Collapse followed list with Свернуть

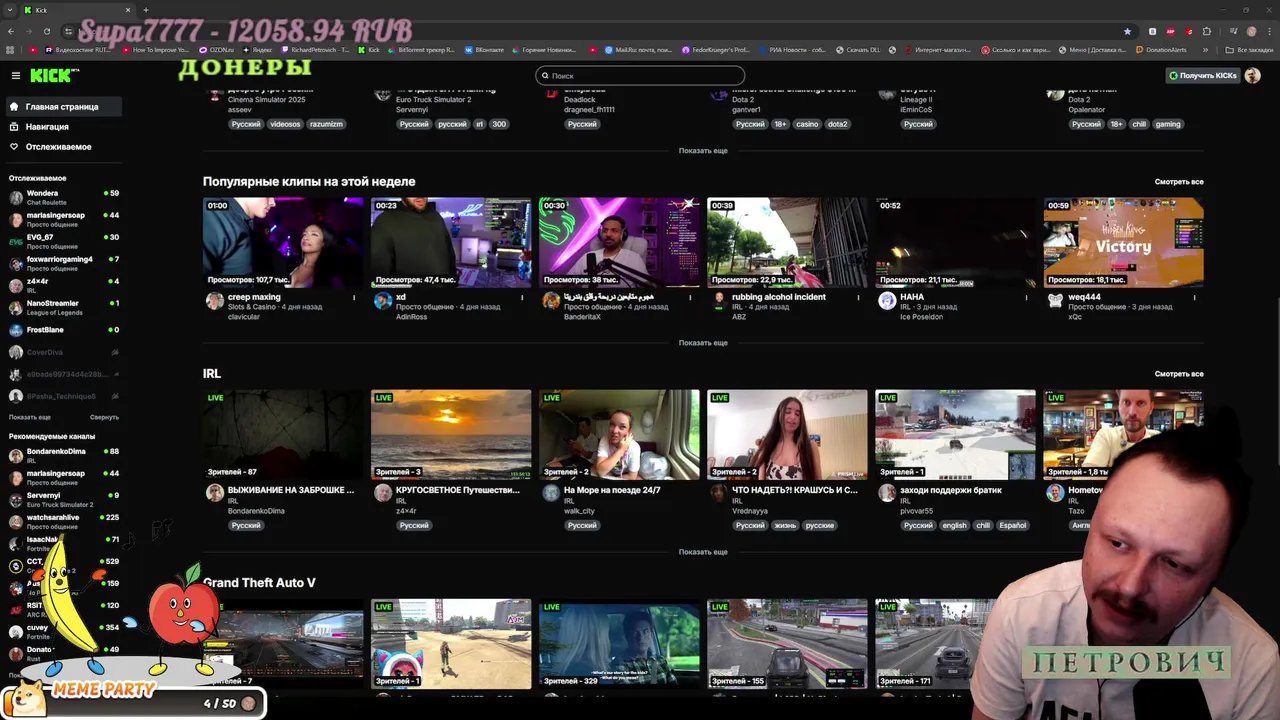(104, 417)
